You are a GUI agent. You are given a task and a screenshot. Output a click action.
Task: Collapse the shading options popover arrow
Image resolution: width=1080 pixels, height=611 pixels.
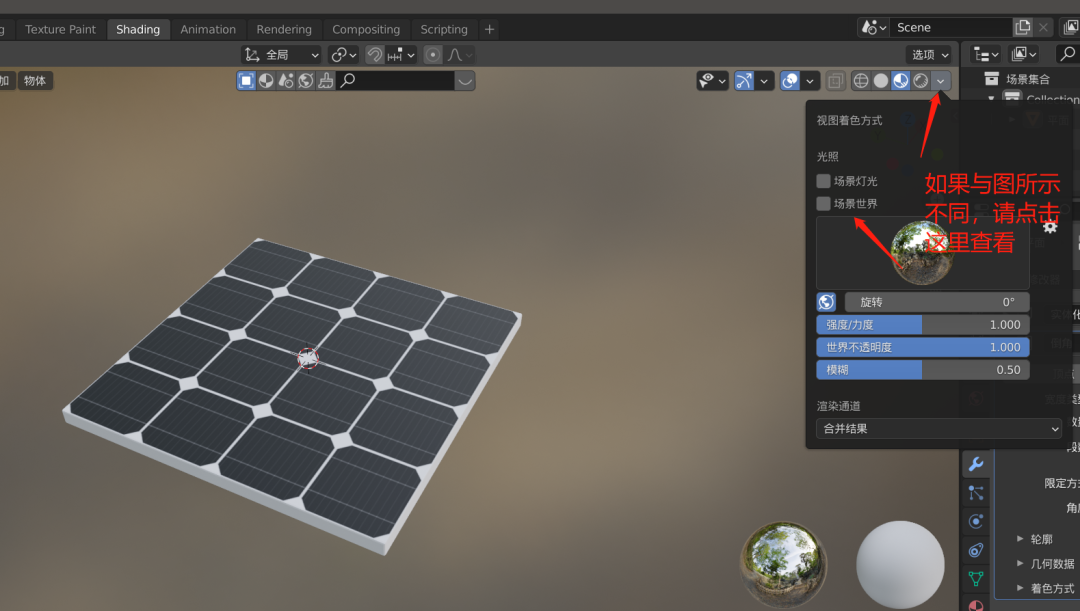[x=941, y=81]
